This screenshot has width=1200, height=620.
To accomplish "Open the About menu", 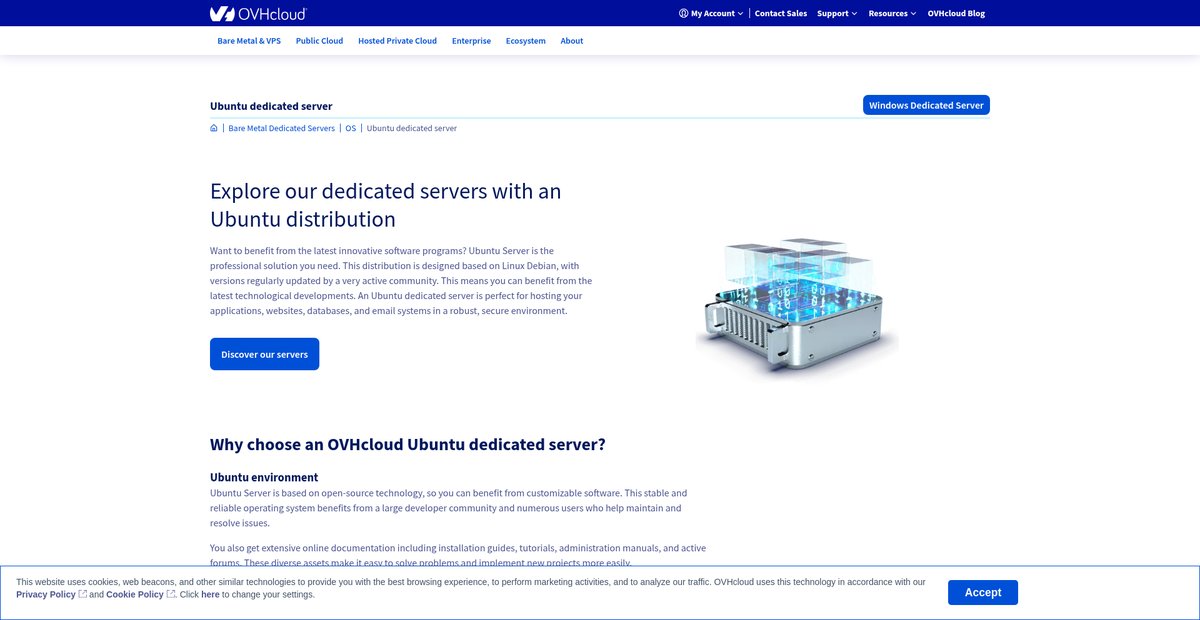I will pyautogui.click(x=572, y=41).
